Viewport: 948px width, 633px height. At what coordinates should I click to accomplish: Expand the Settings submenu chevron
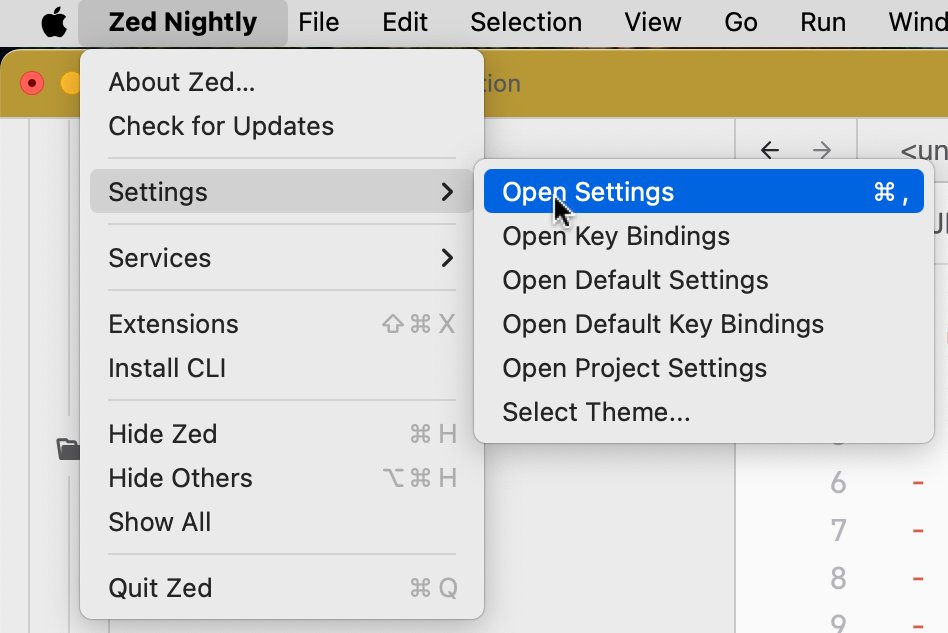(x=447, y=192)
